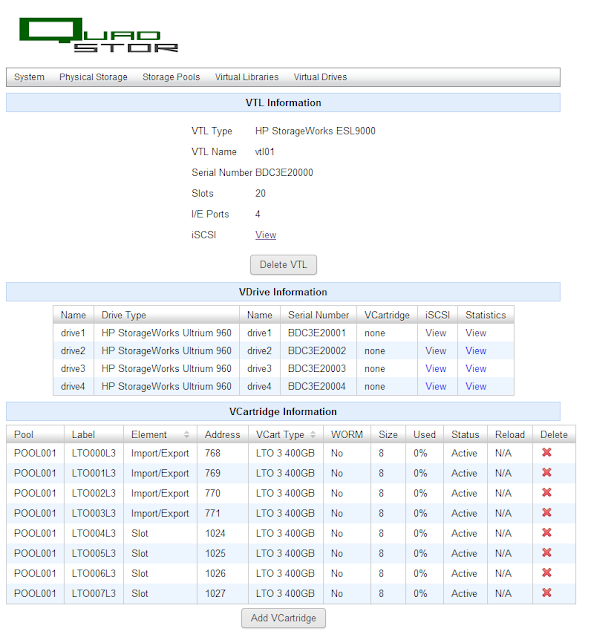Click label LTO004L3 cell

pos(94,533)
